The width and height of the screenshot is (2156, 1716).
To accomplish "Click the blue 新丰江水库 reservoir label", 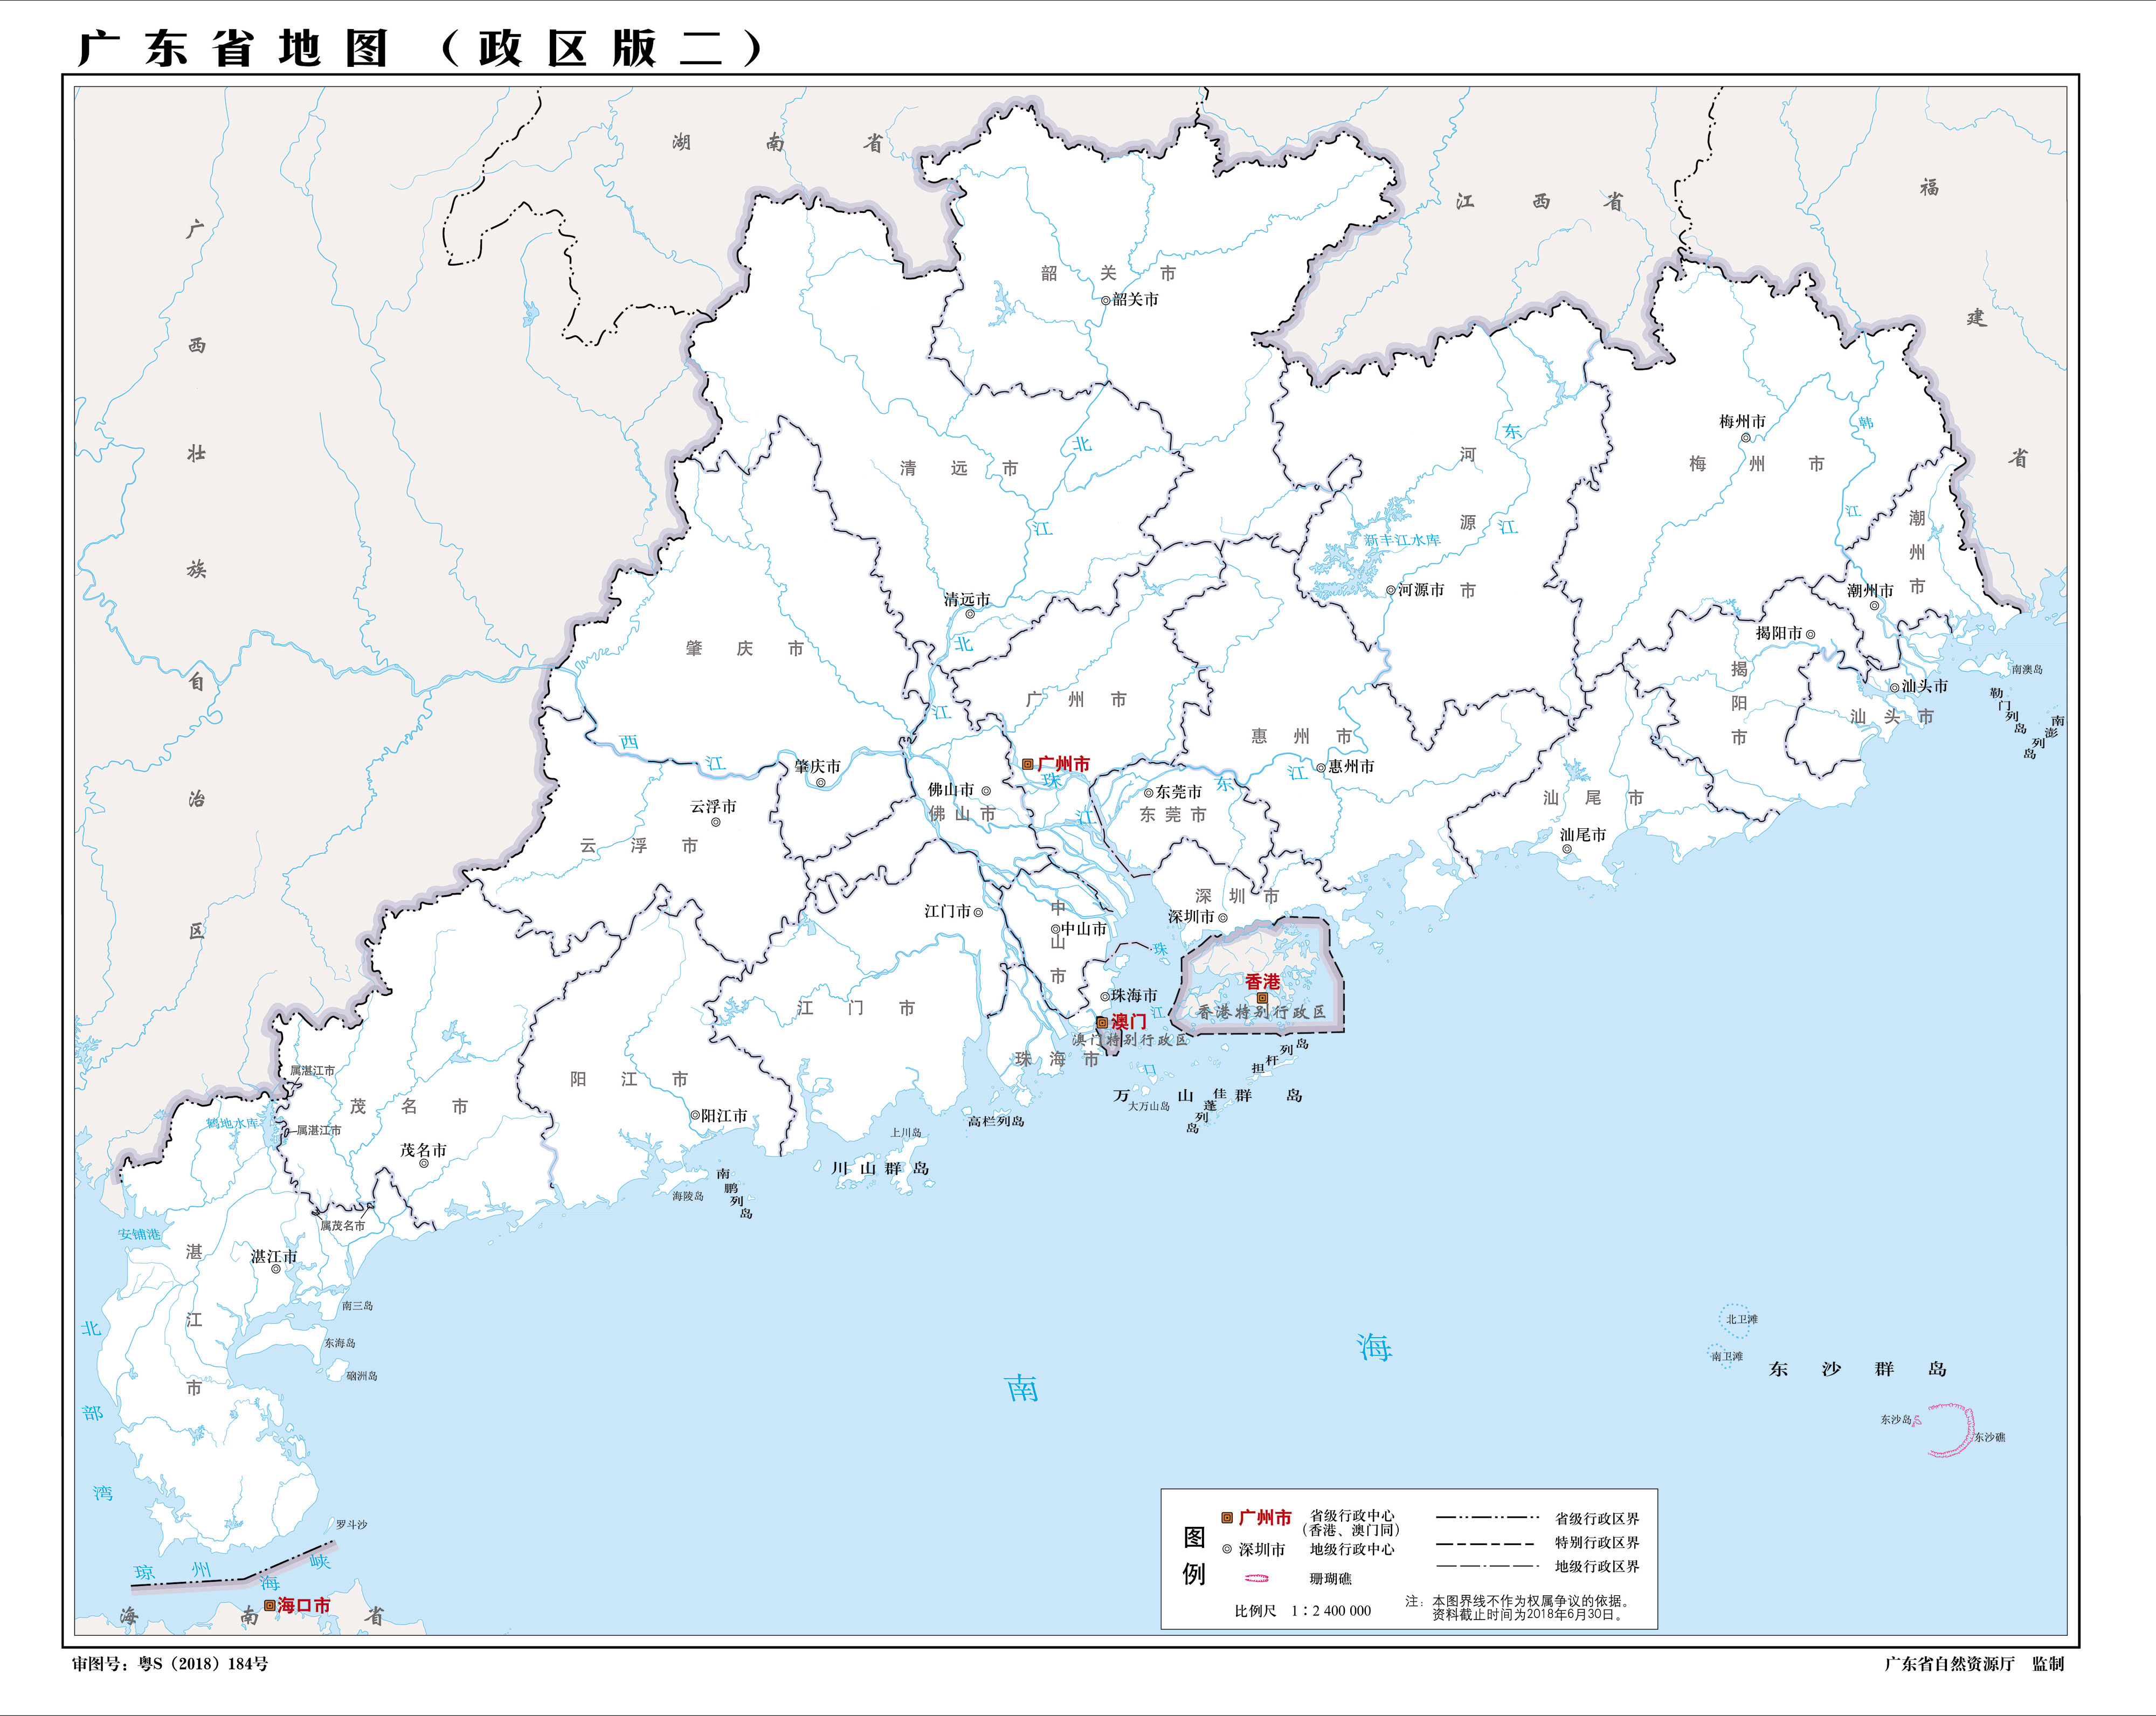I will 1402,540.
